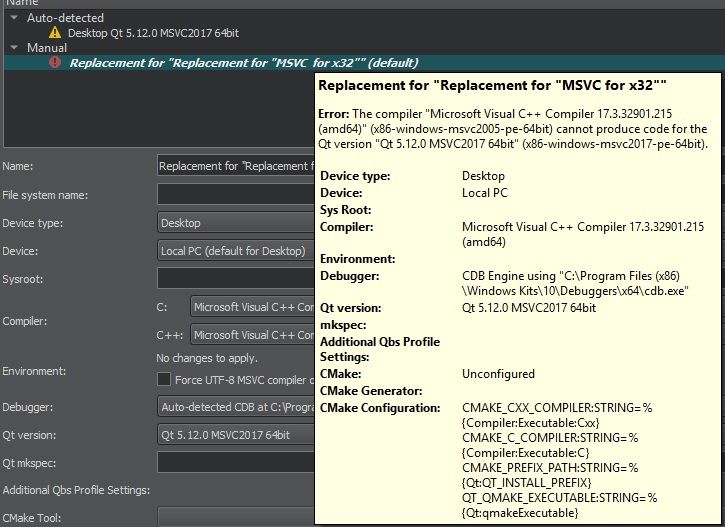
Task: Enable Force UTF-8 MSVC compiler output checkbox
Action: pyautogui.click(x=164, y=380)
